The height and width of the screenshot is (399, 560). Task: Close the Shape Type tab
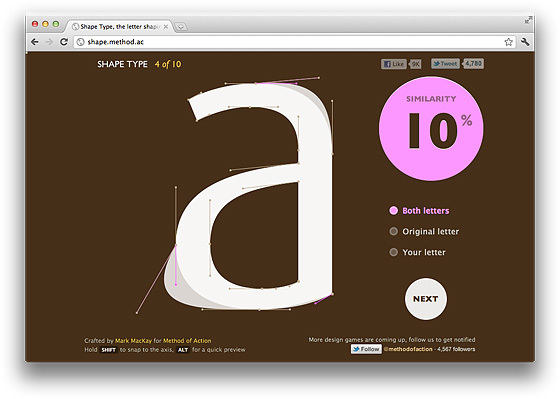coord(166,26)
